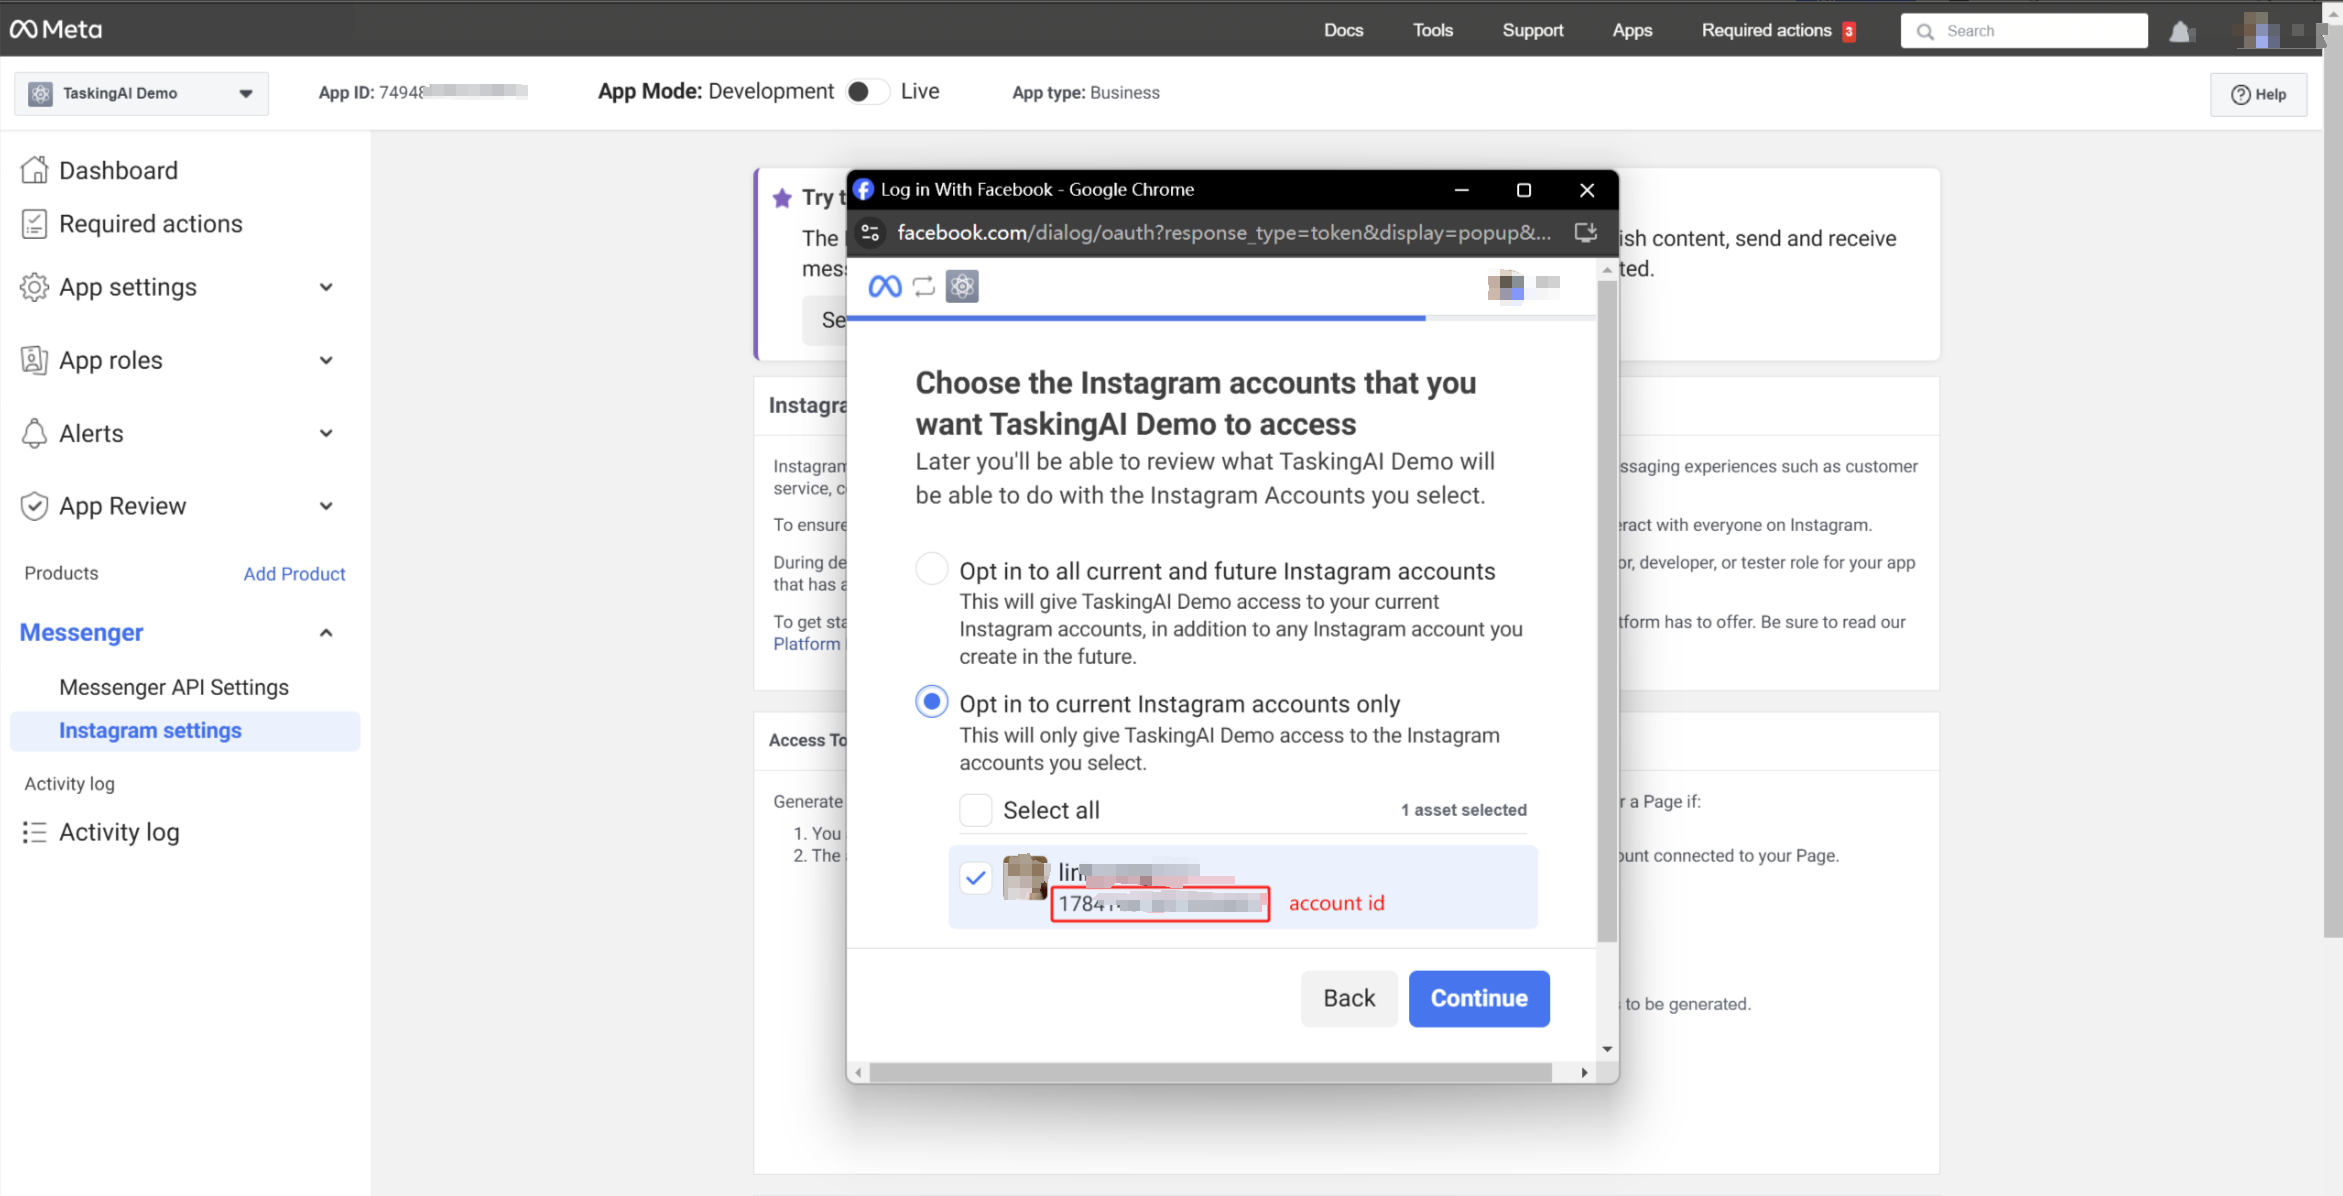Open Tools in the top navigation
The width and height of the screenshot is (2343, 1196).
click(x=1432, y=30)
